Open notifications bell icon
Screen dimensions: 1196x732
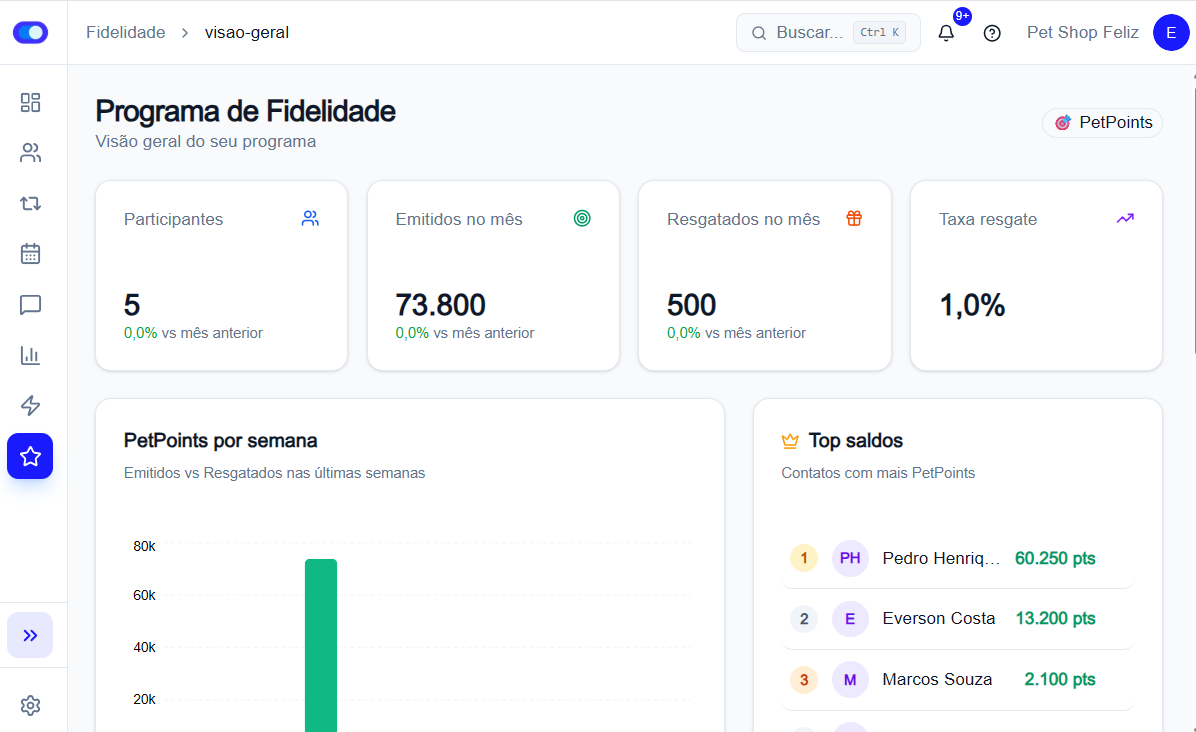coord(946,33)
